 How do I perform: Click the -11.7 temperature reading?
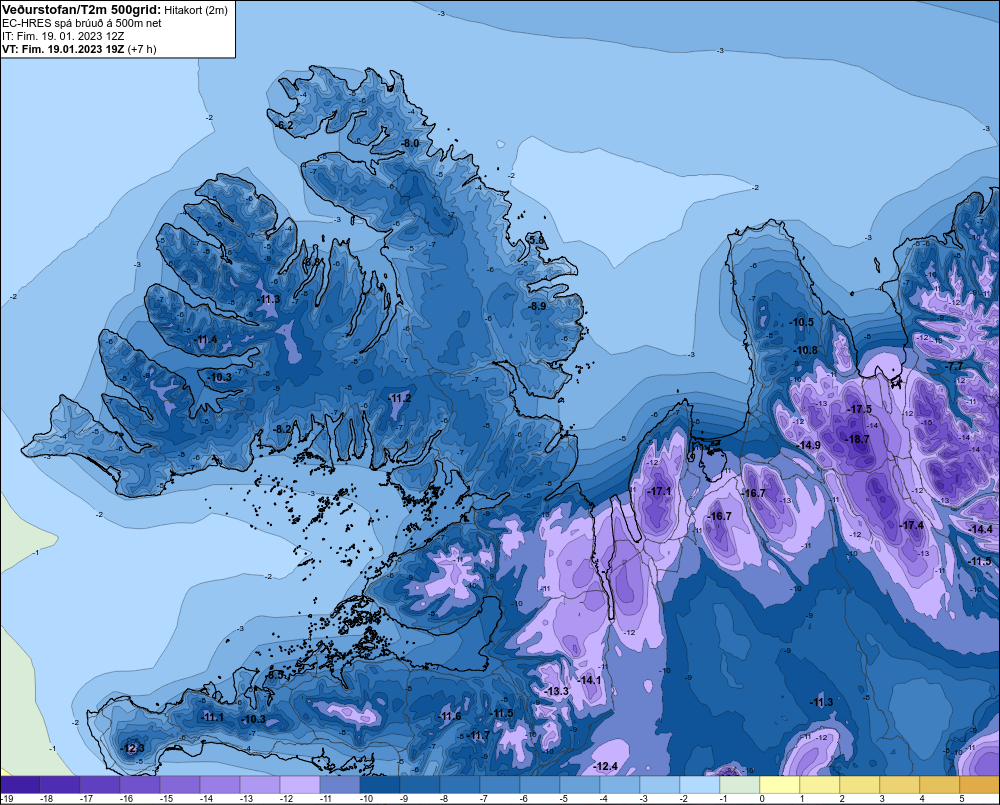pyautogui.click(x=478, y=735)
